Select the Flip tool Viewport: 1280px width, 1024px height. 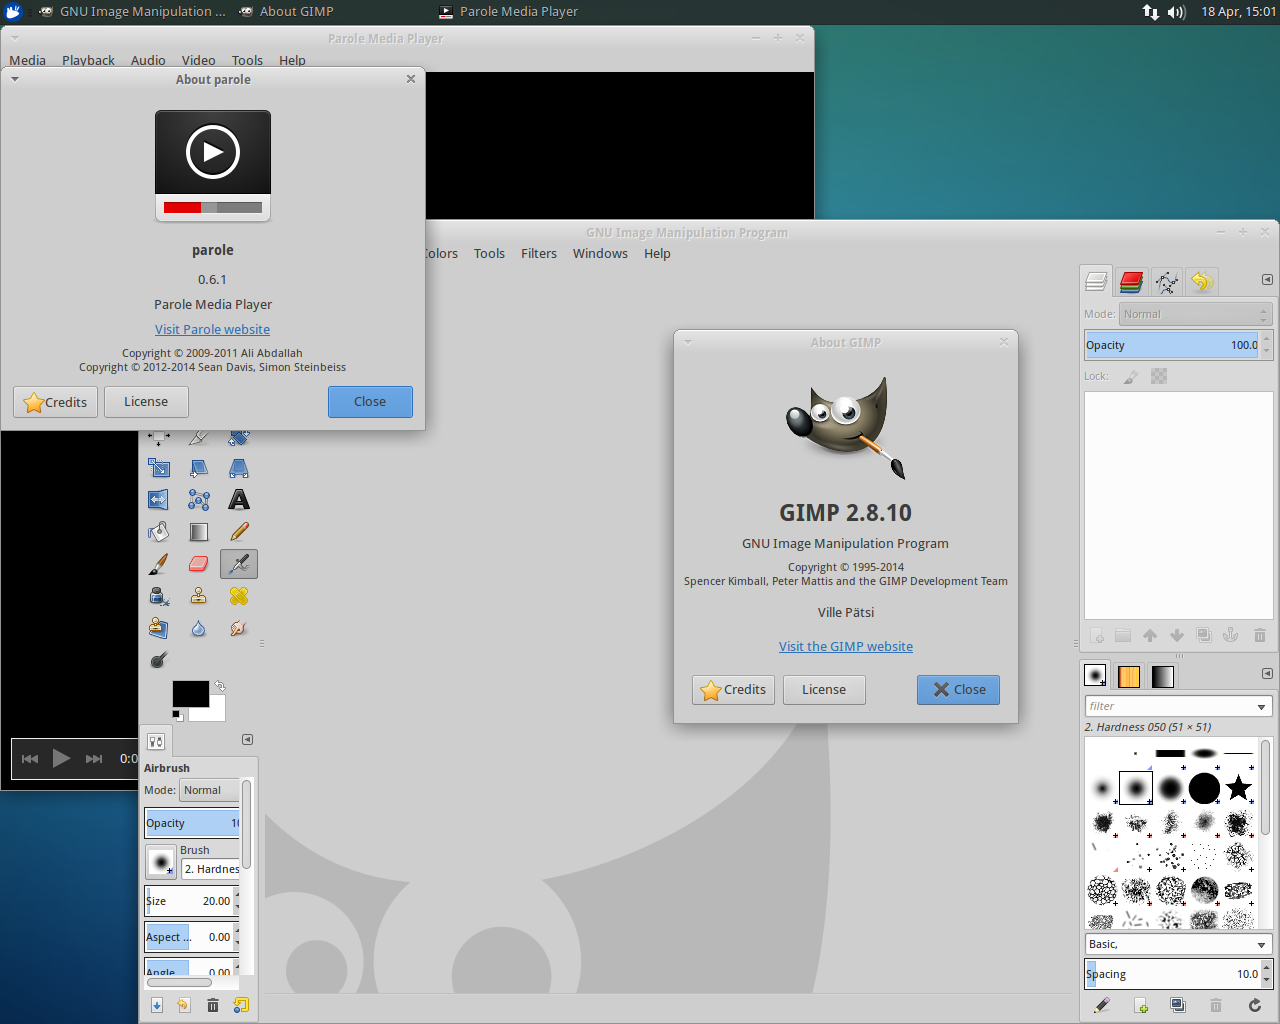coord(159,500)
